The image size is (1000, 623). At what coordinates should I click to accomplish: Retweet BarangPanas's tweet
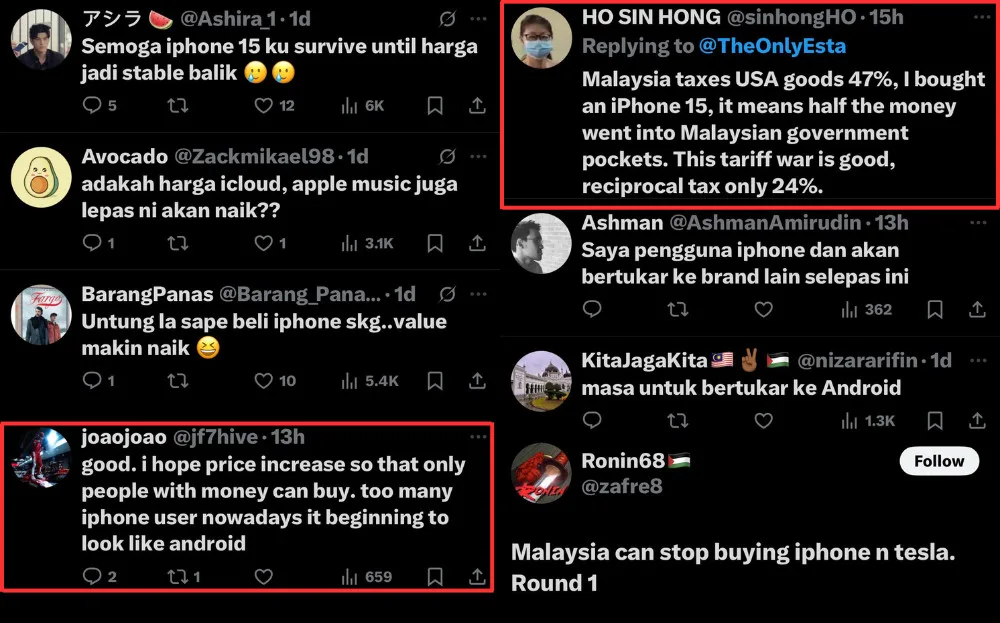178,381
